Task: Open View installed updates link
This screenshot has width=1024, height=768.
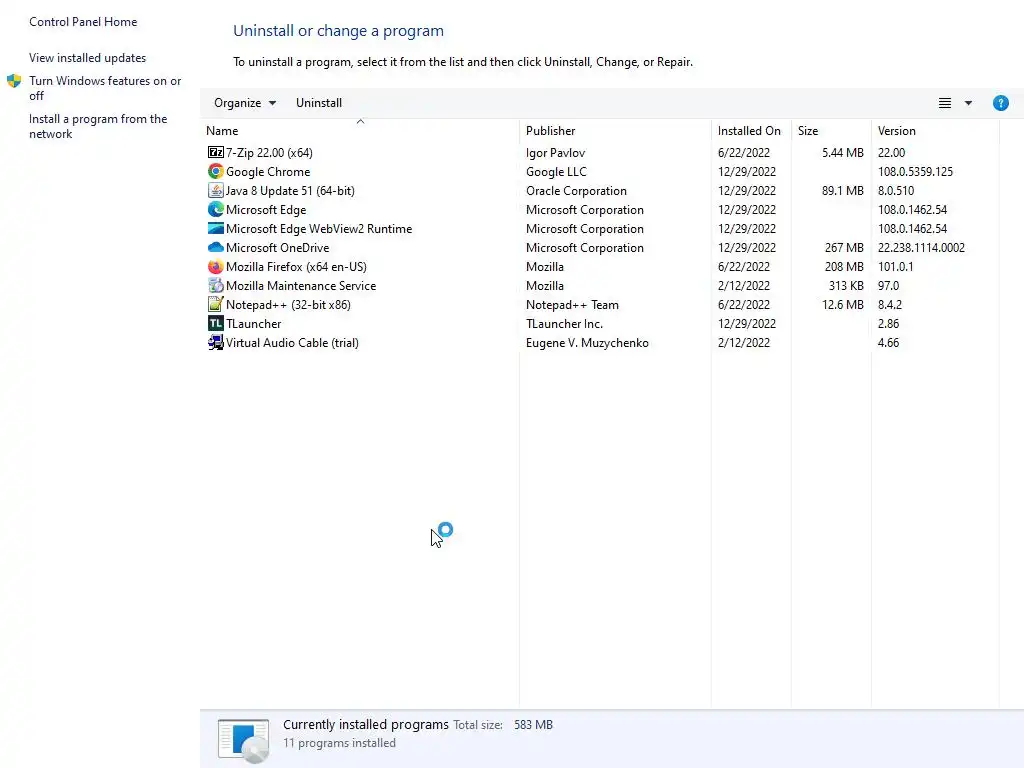Action: tap(88, 57)
